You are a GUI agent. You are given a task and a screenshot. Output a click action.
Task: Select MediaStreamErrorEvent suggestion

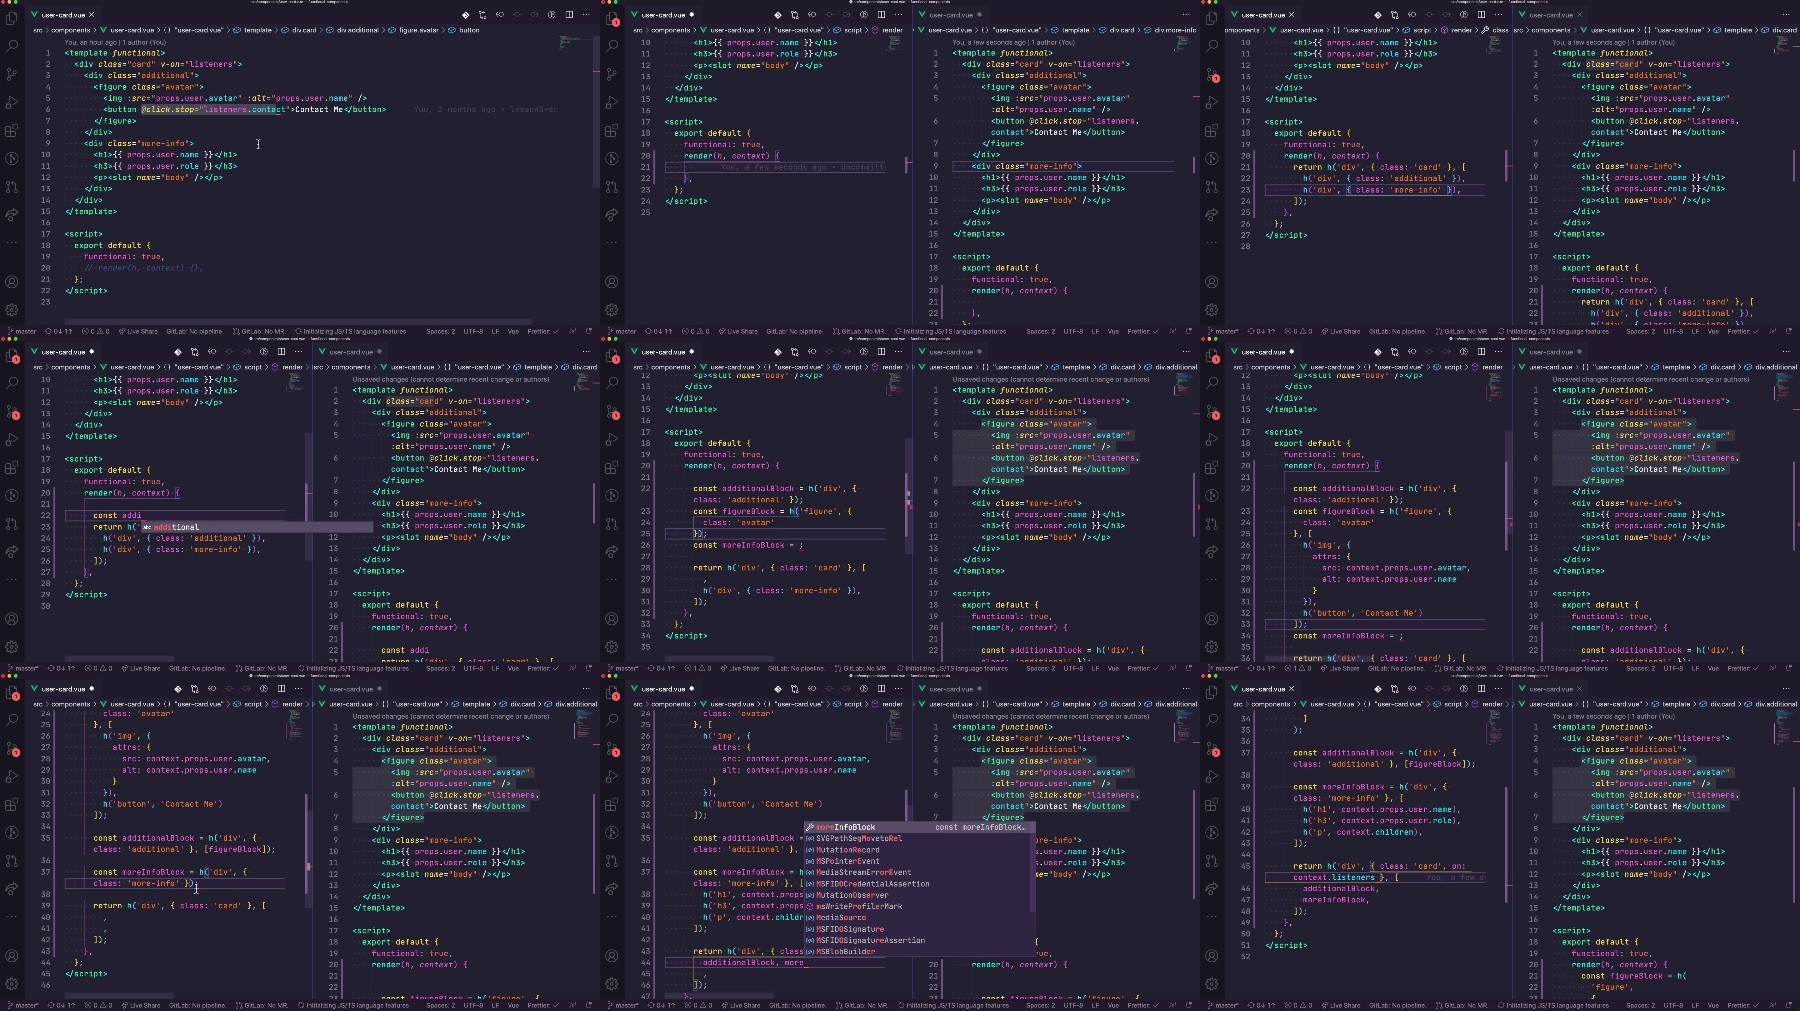(918, 872)
